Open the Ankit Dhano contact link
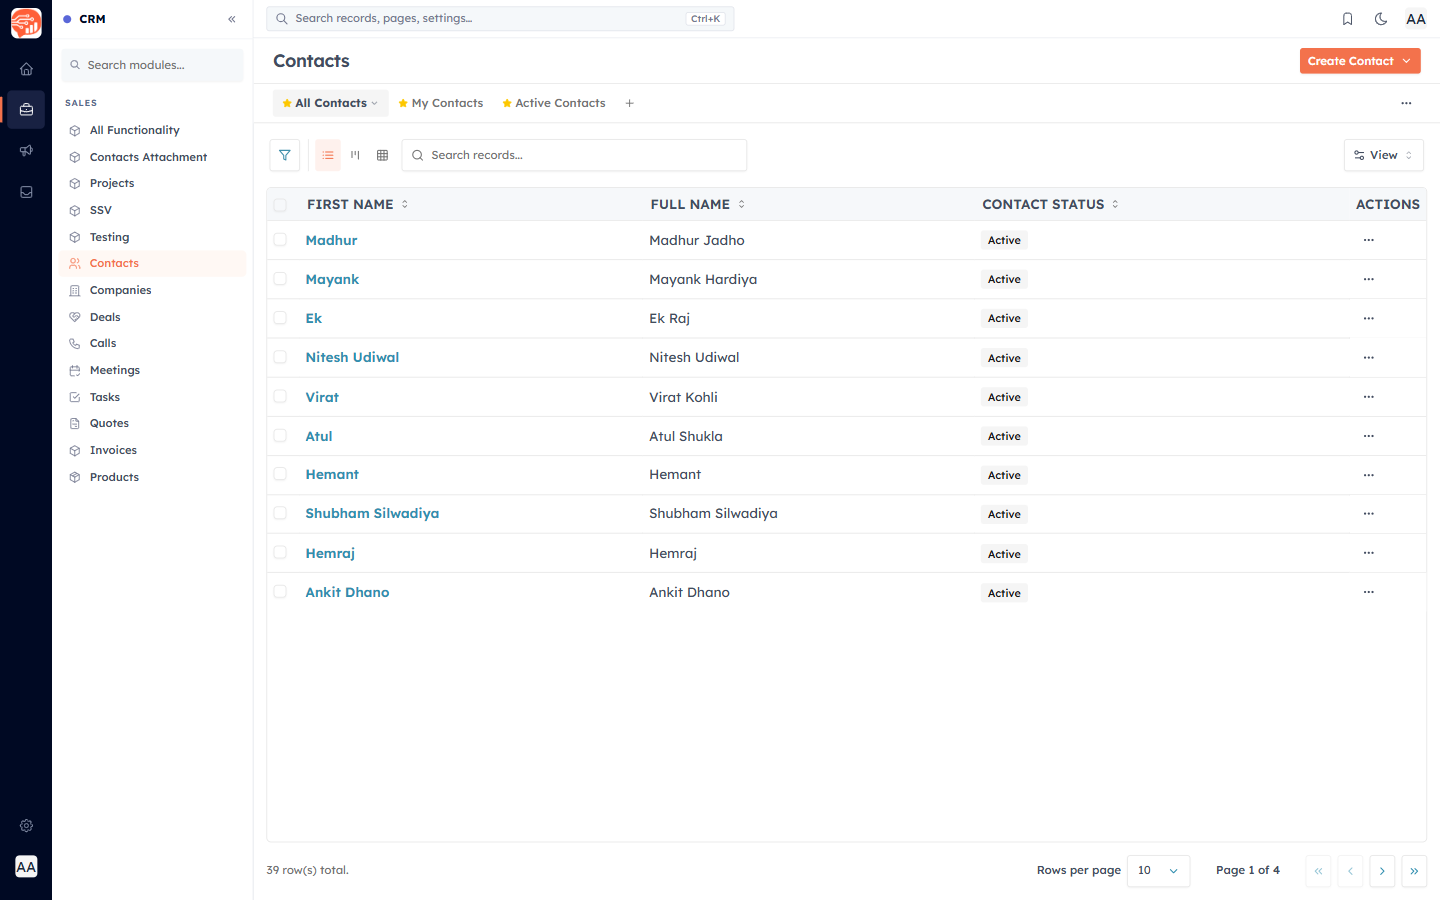The width and height of the screenshot is (1440, 900). point(347,592)
